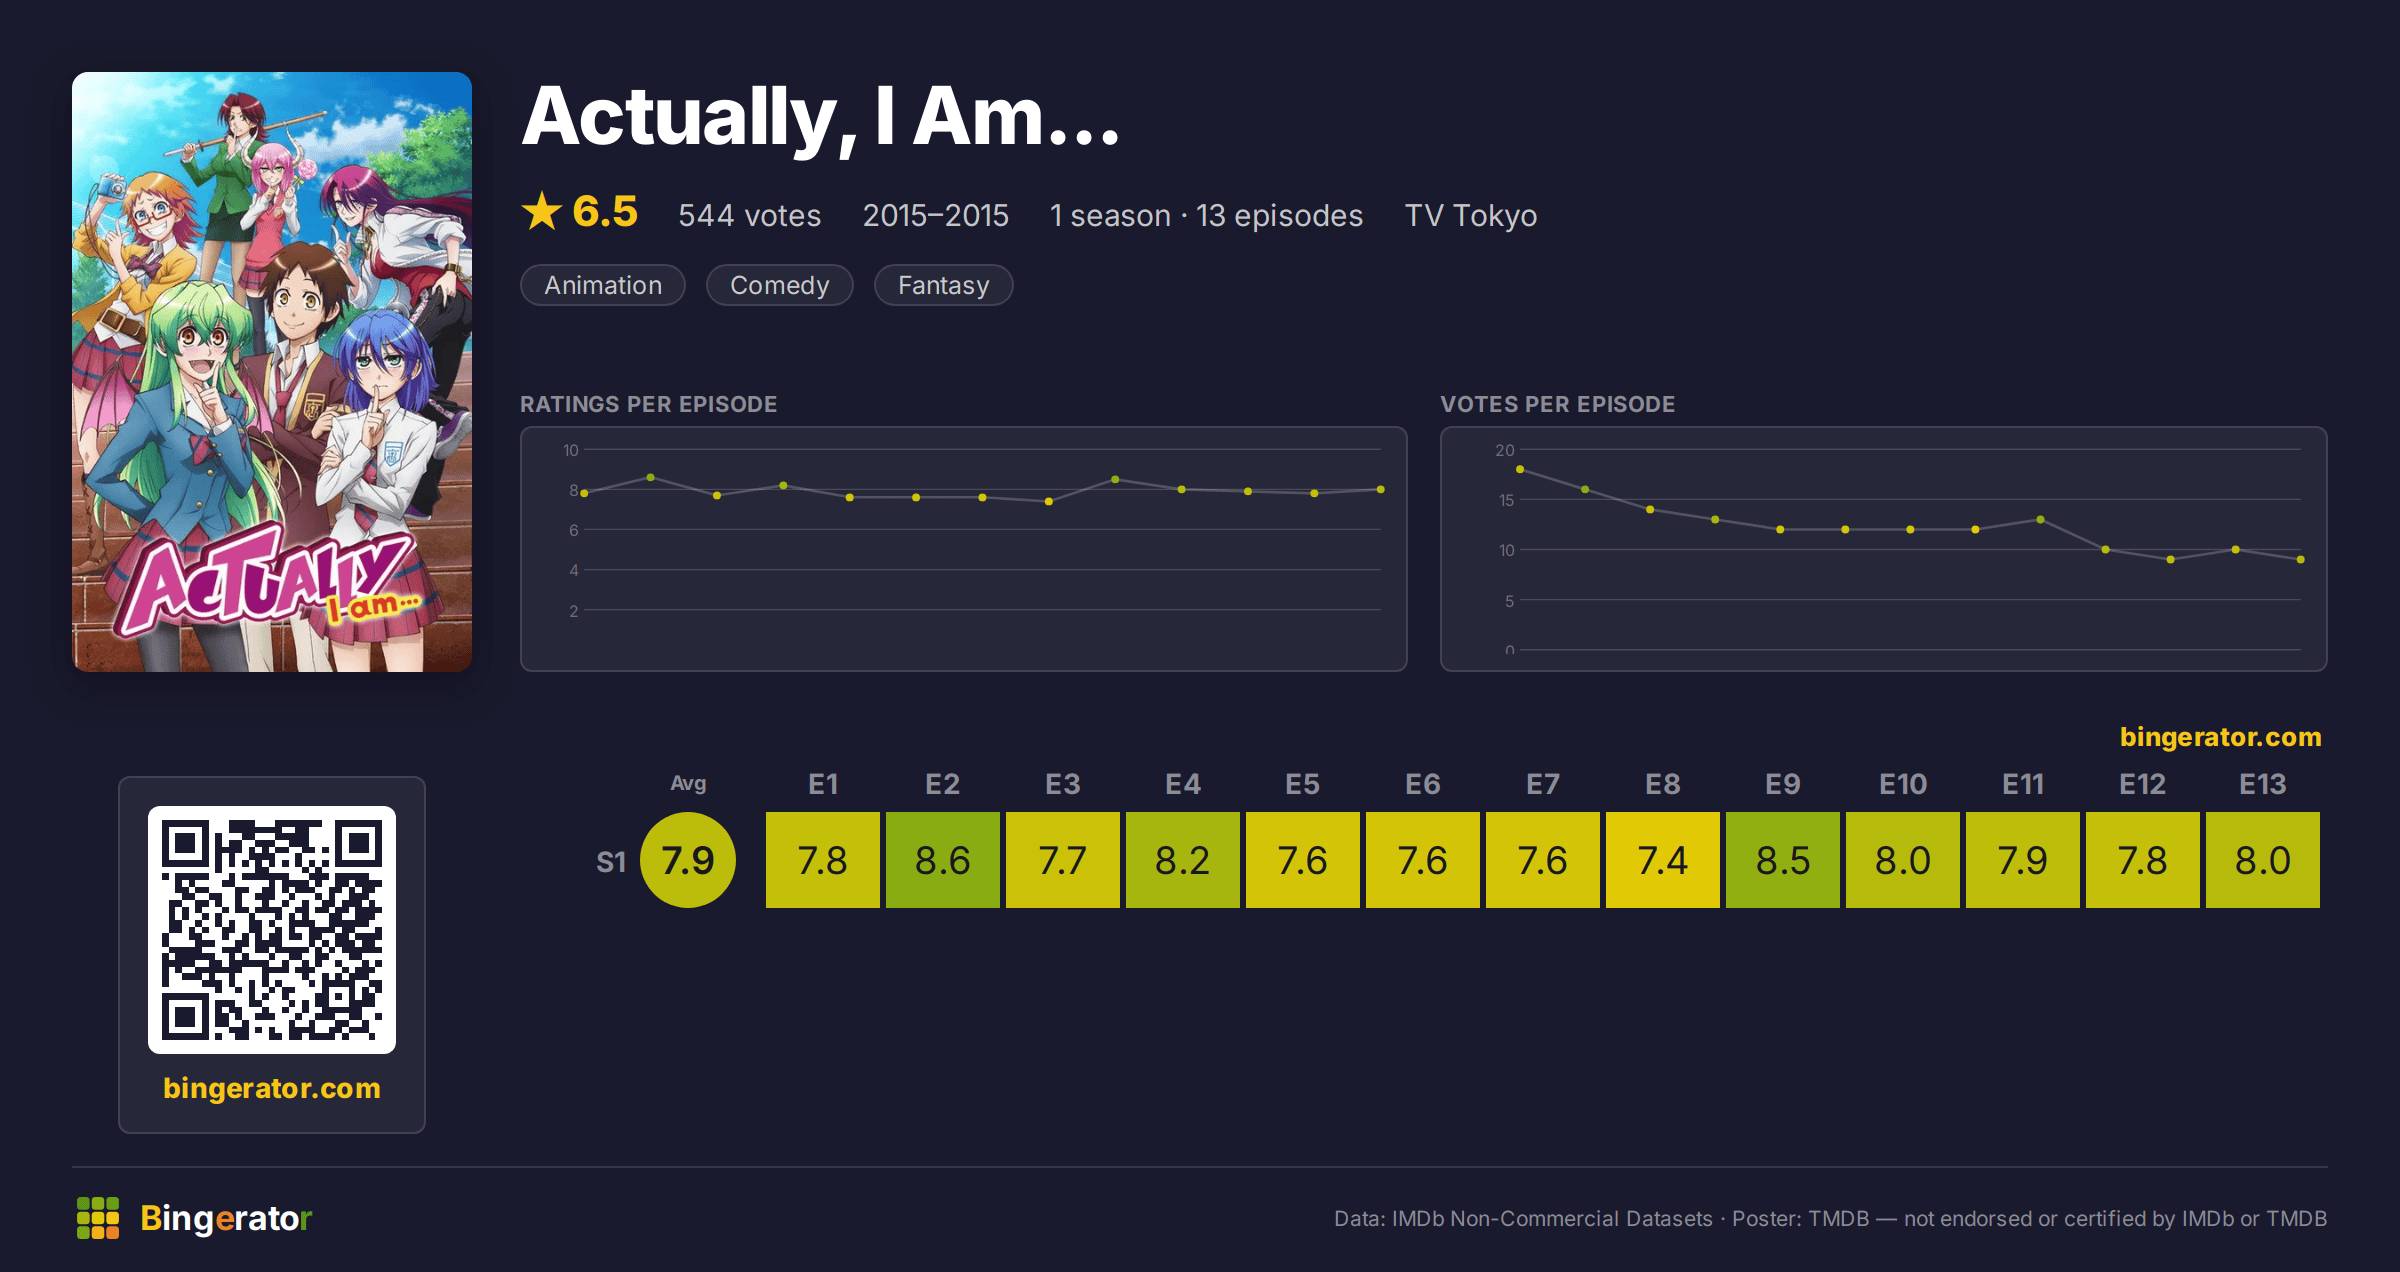The image size is (2400, 1272).
Task: Open bingerator.com link under QR code
Action: pyautogui.click(x=272, y=1088)
